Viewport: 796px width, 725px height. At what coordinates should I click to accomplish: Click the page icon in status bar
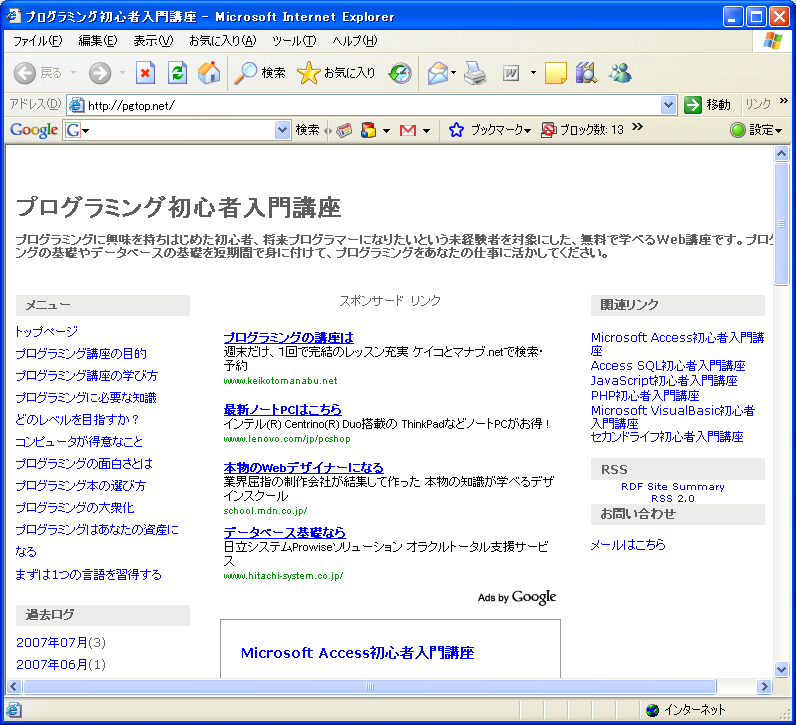[x=14, y=710]
